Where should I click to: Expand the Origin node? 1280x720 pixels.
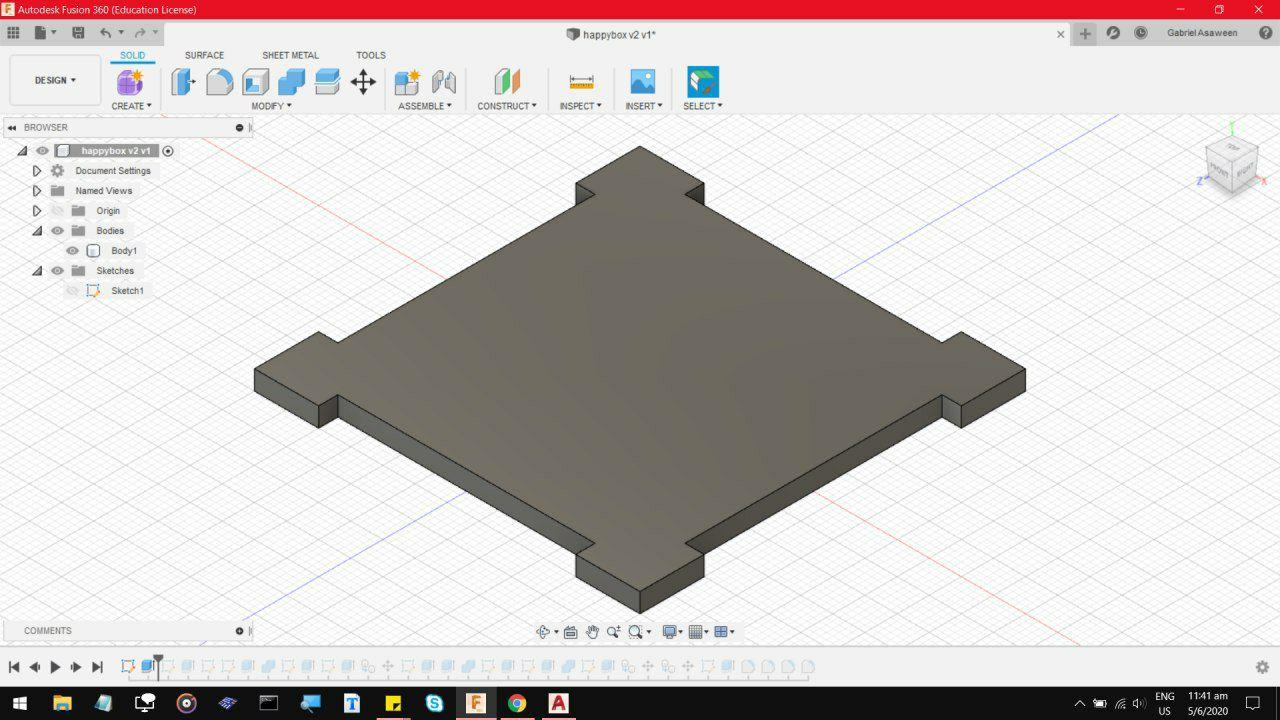(x=37, y=211)
